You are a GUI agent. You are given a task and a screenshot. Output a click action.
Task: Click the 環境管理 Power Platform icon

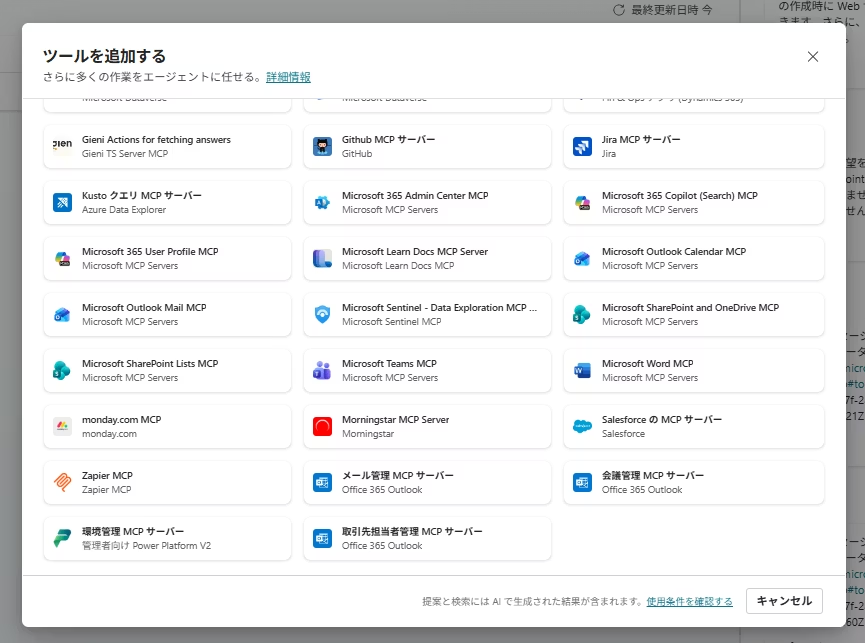[62, 538]
